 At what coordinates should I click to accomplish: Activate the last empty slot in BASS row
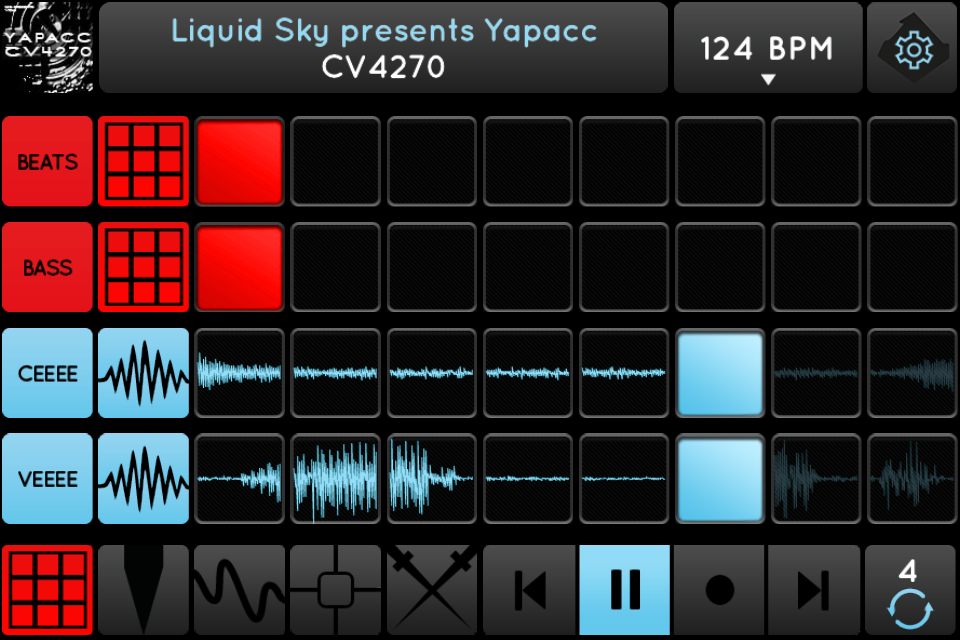(x=912, y=267)
